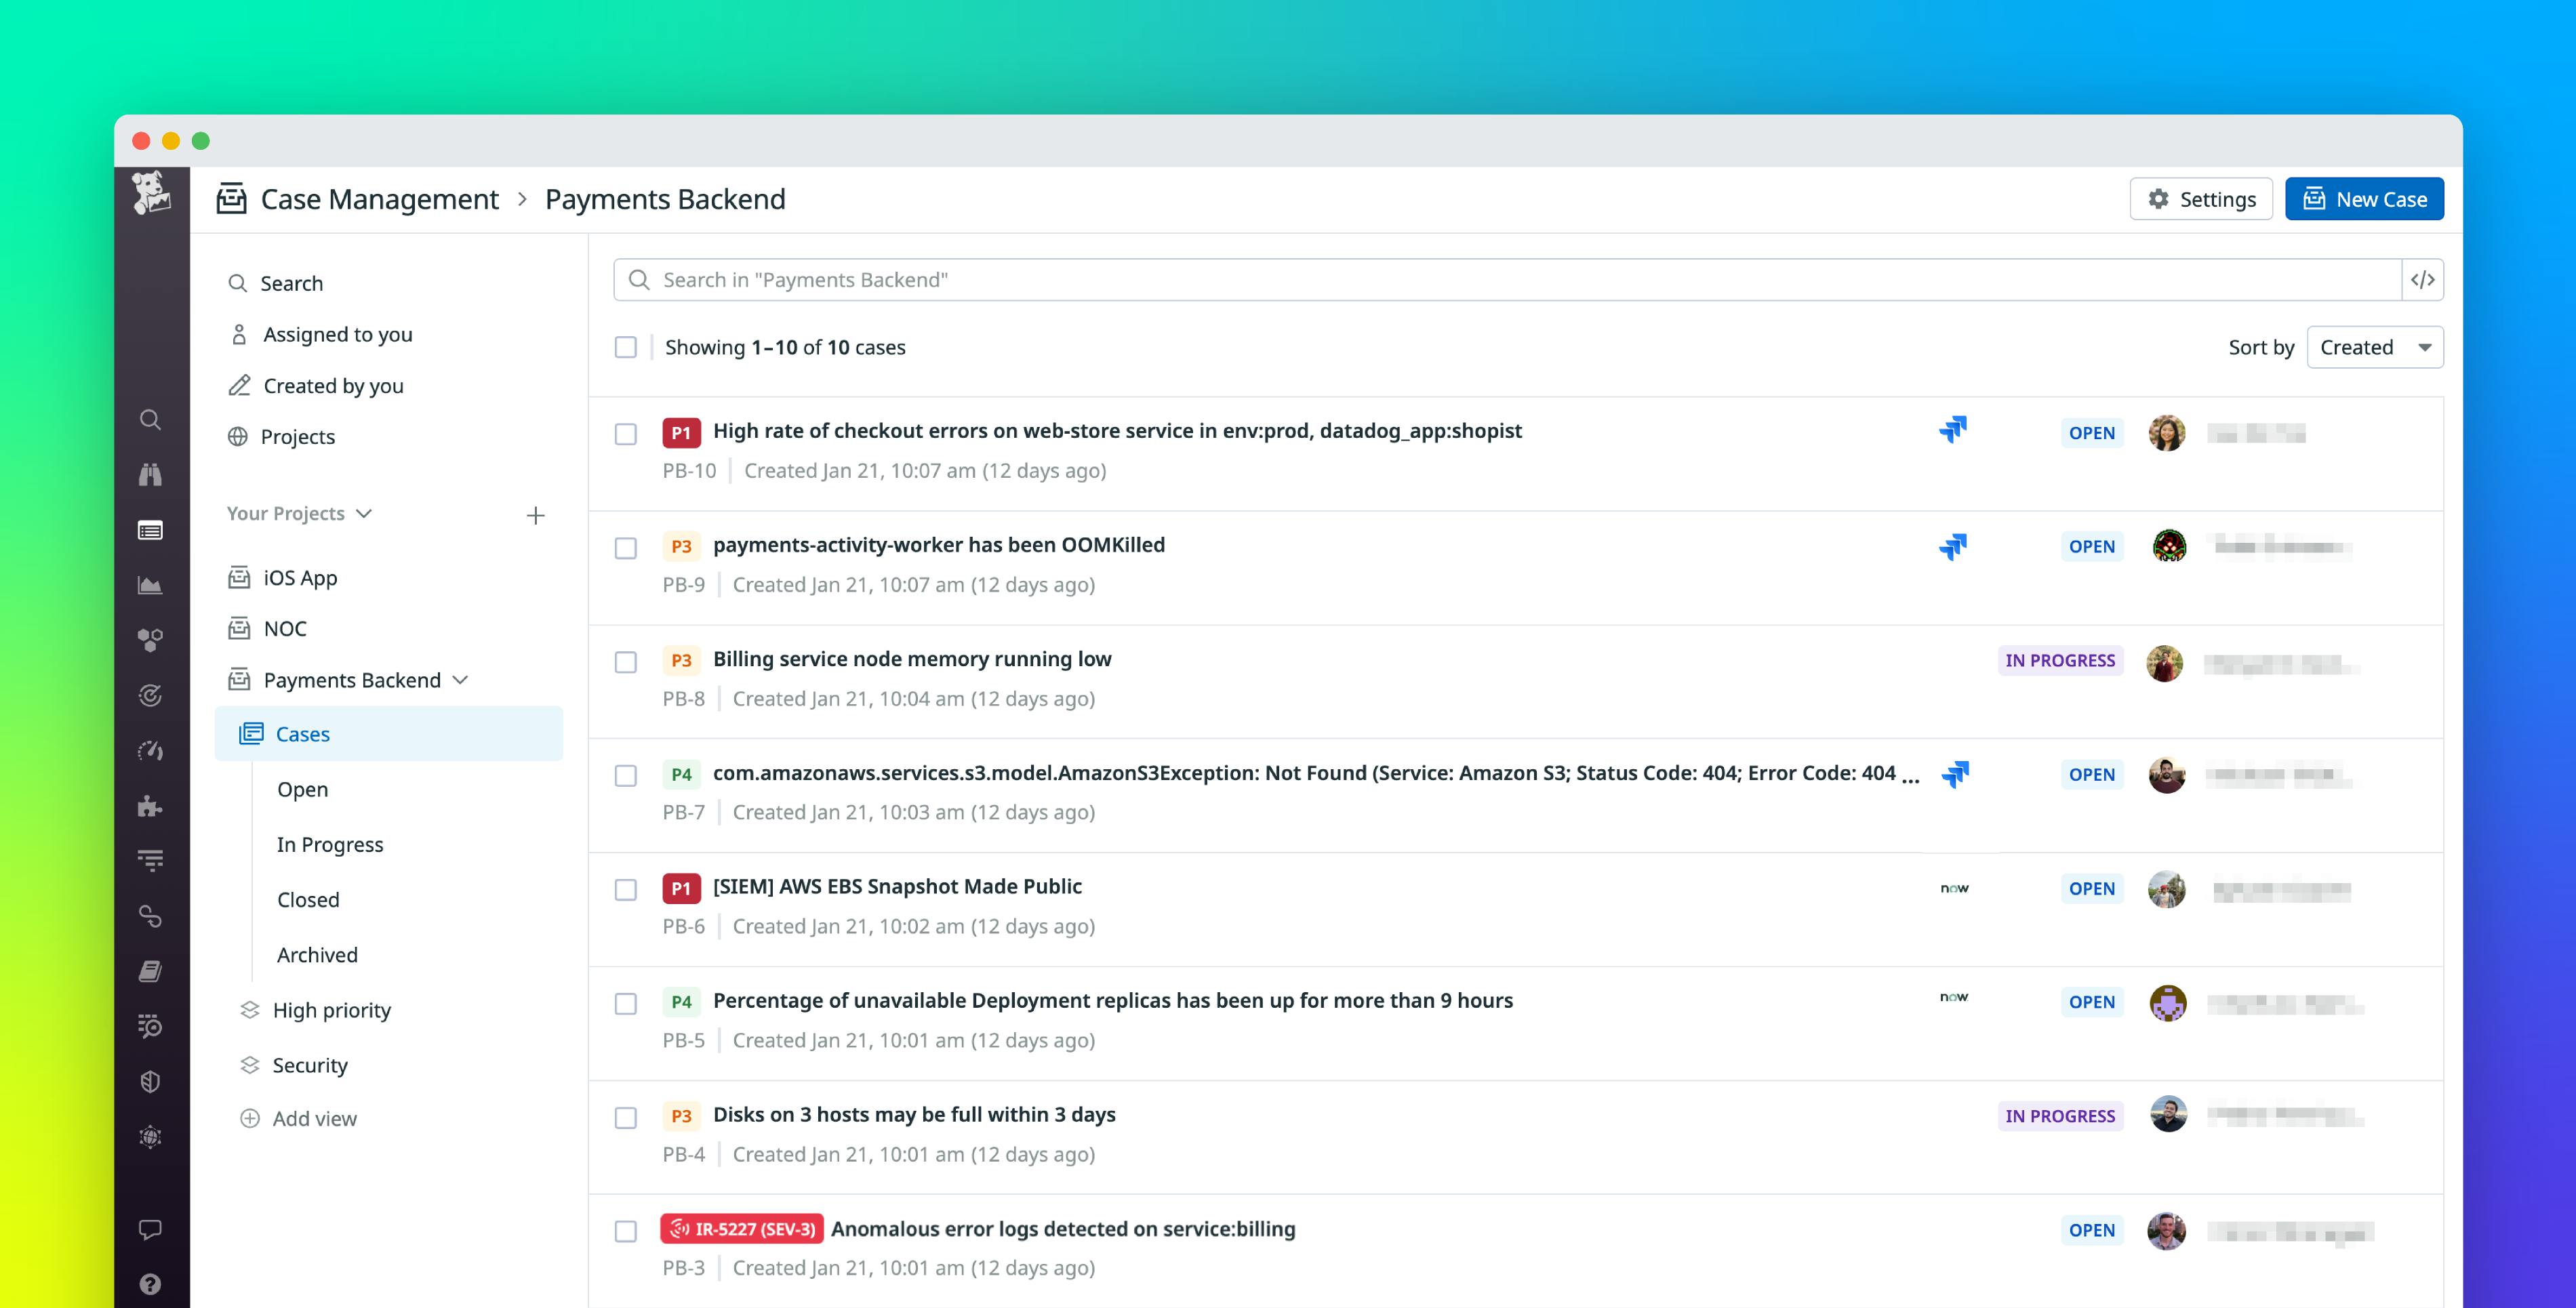Check the checkbox next to PB-9 OOMKilled case
This screenshot has width=2576, height=1308.
click(x=626, y=548)
